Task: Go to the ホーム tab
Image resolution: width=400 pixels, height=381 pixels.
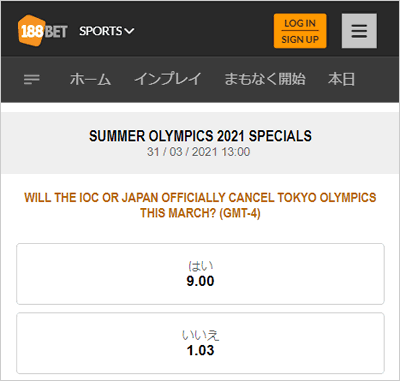Action: pyautogui.click(x=90, y=79)
